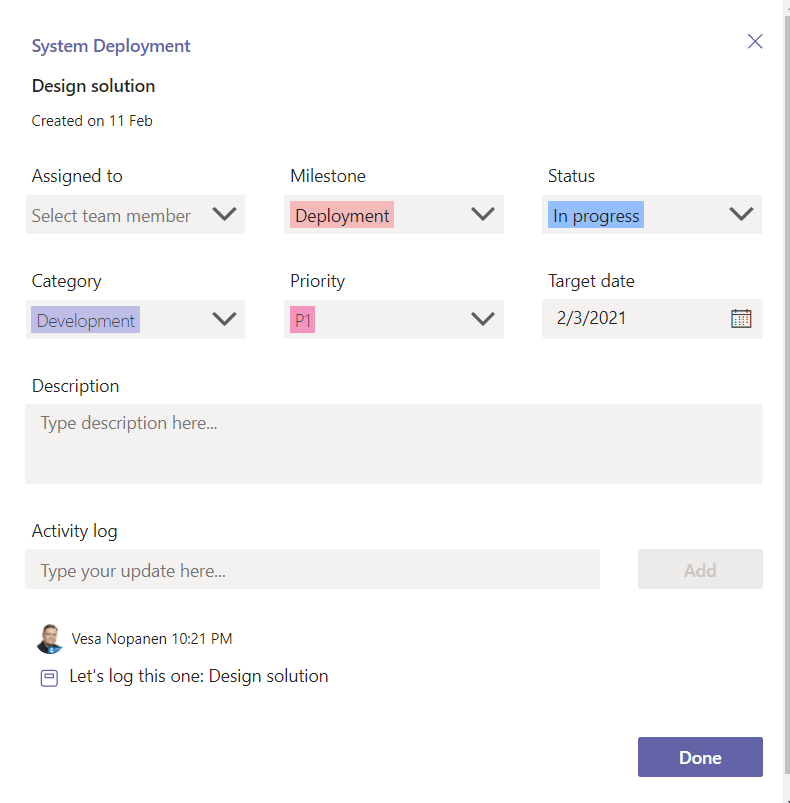Screen dimensions: 790x803
Task: Click the blue In progress status tag
Action: click(596, 216)
